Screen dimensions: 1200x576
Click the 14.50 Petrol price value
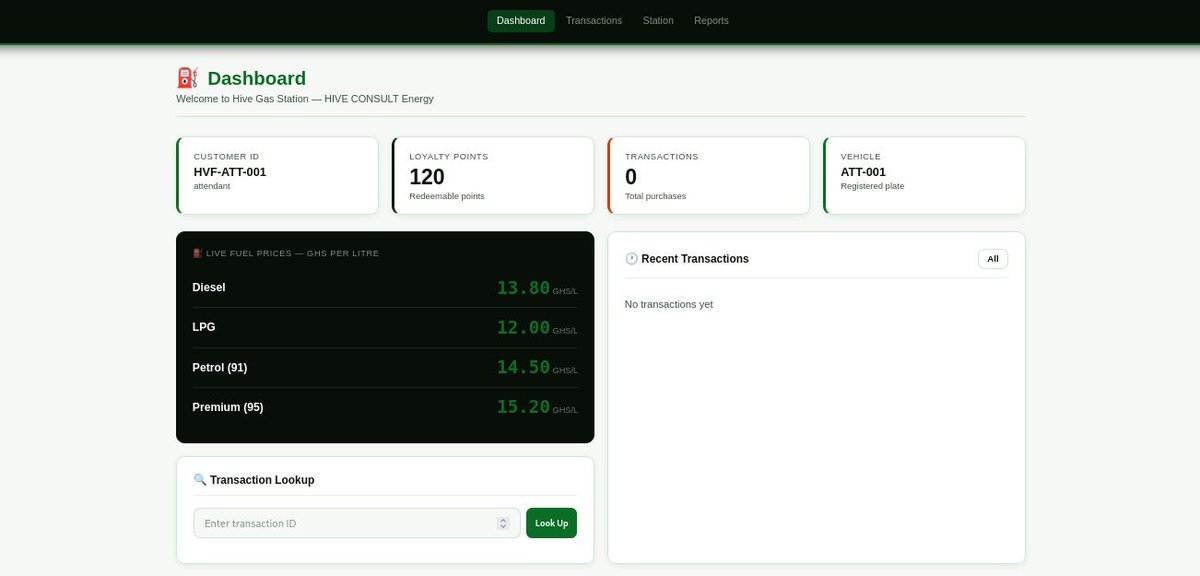pyautogui.click(x=523, y=367)
